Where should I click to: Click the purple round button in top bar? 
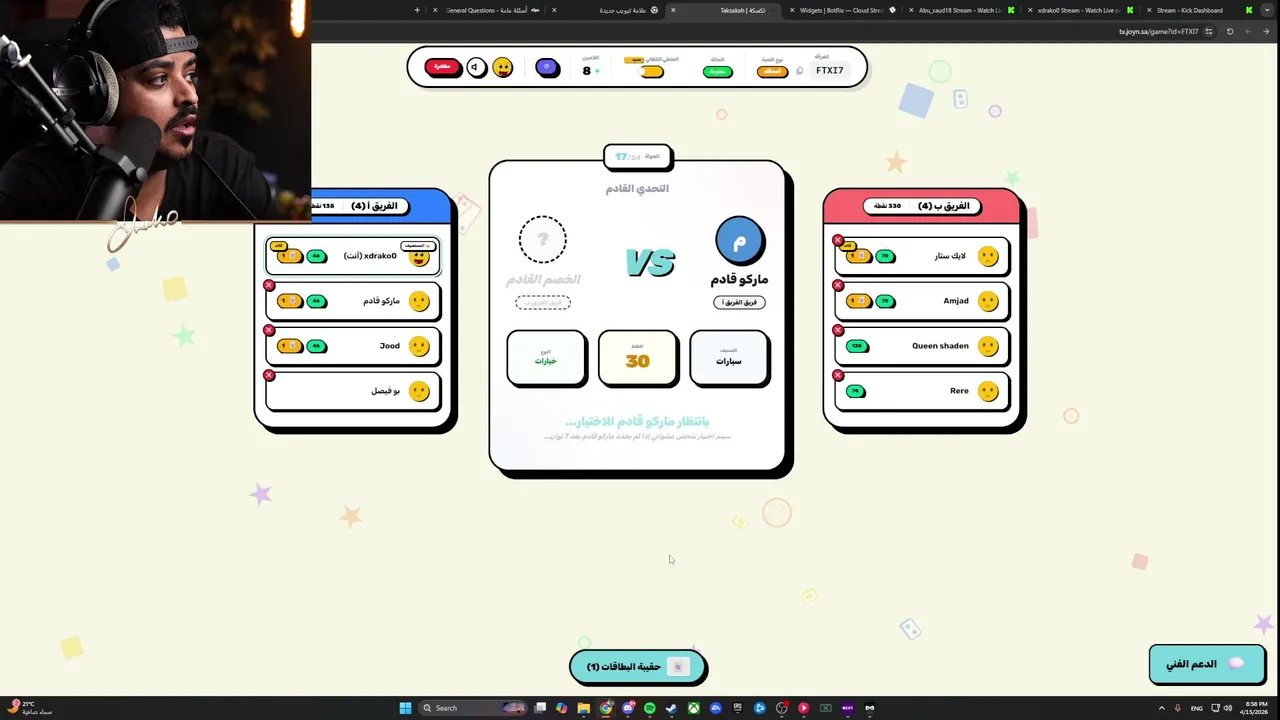[547, 67]
